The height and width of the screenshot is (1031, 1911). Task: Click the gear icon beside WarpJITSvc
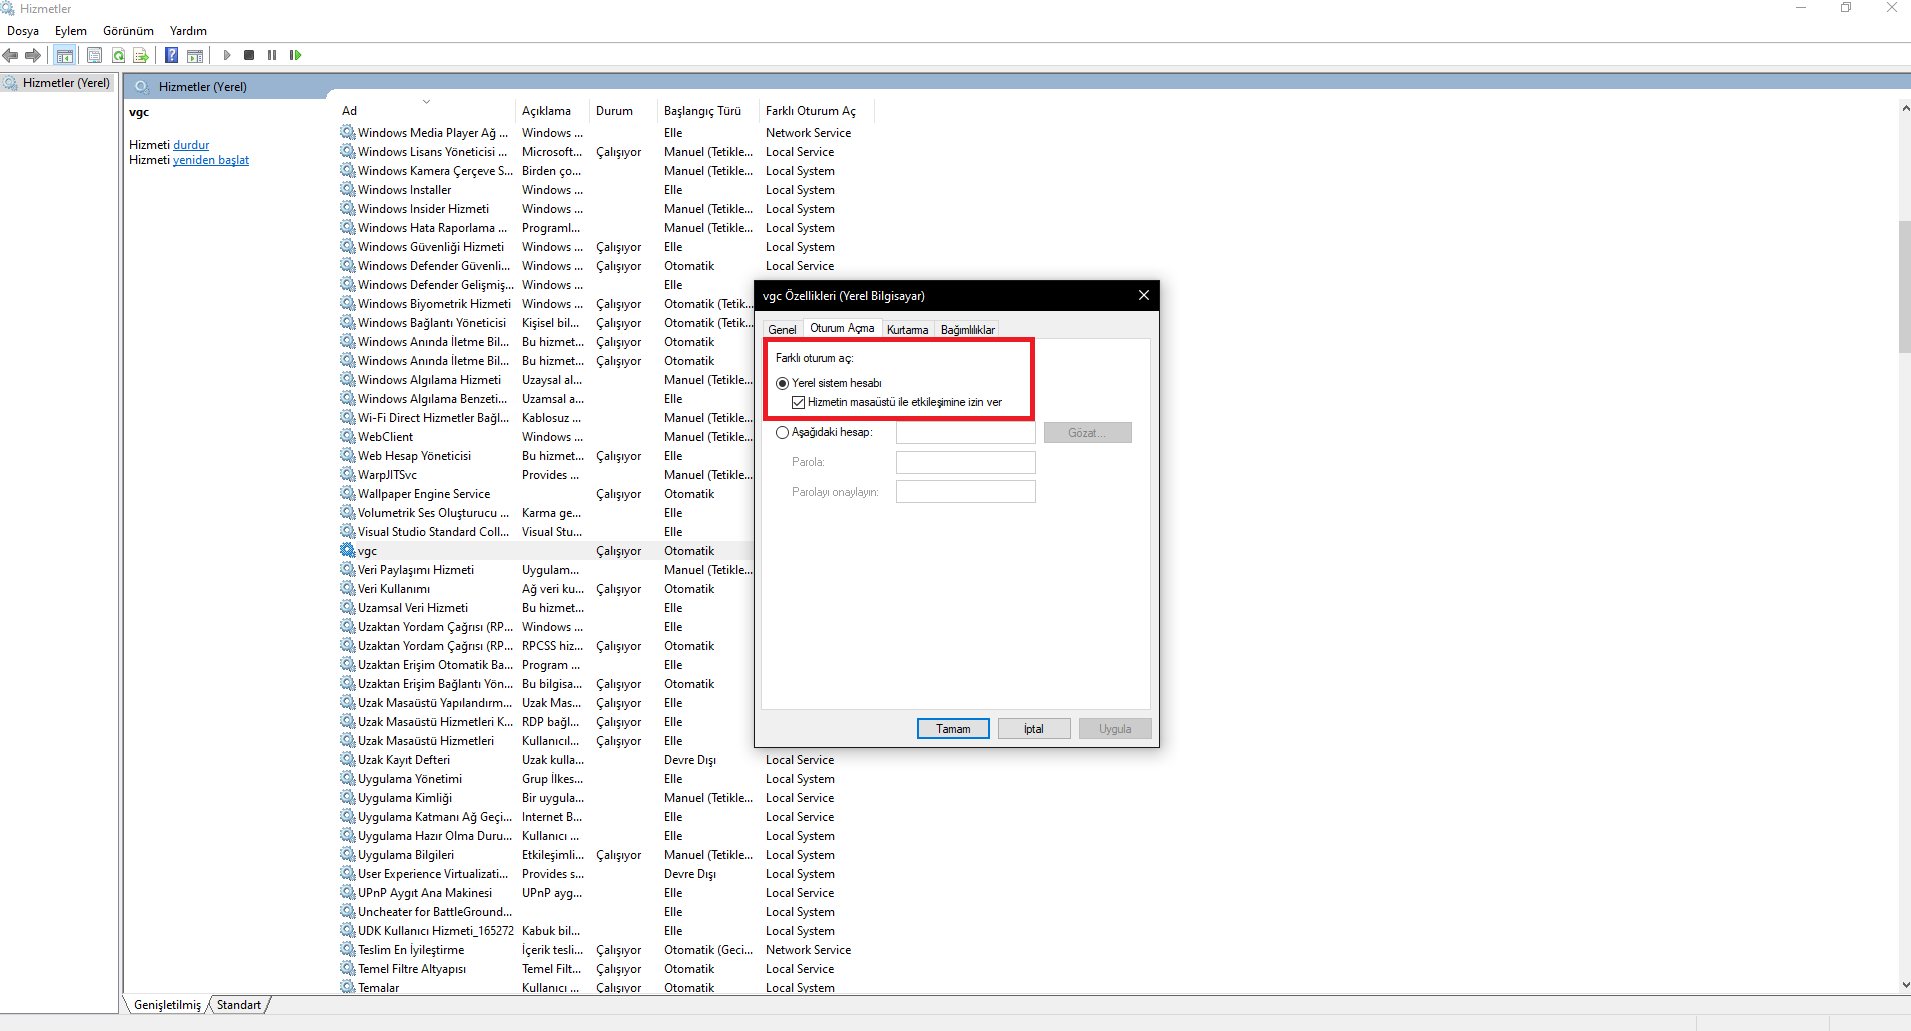[x=348, y=475]
